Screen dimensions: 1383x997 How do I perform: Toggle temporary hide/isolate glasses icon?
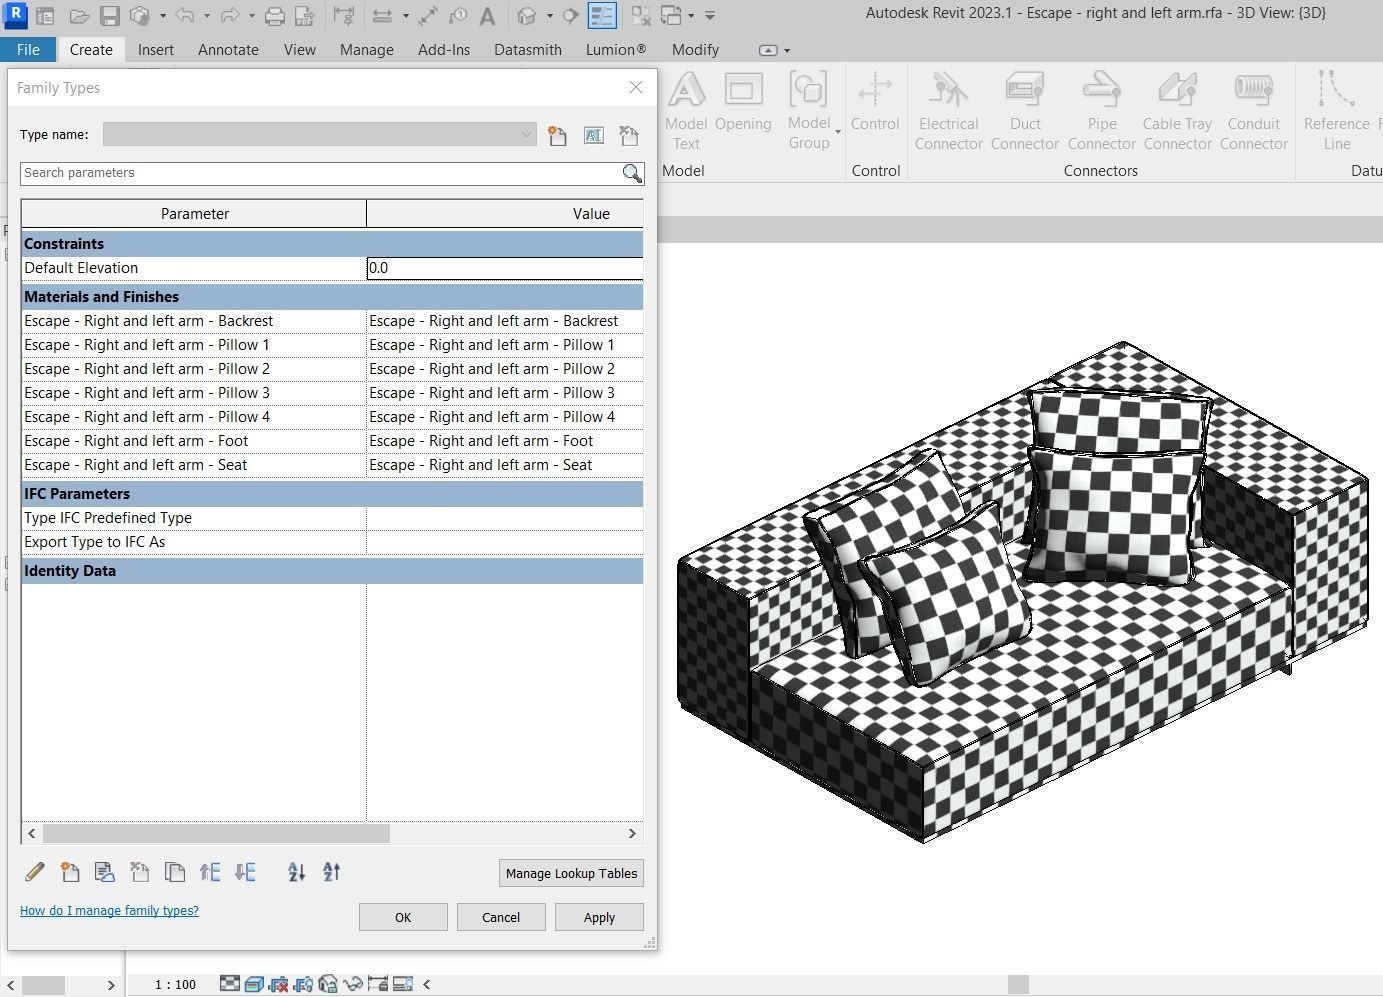pos(353,984)
